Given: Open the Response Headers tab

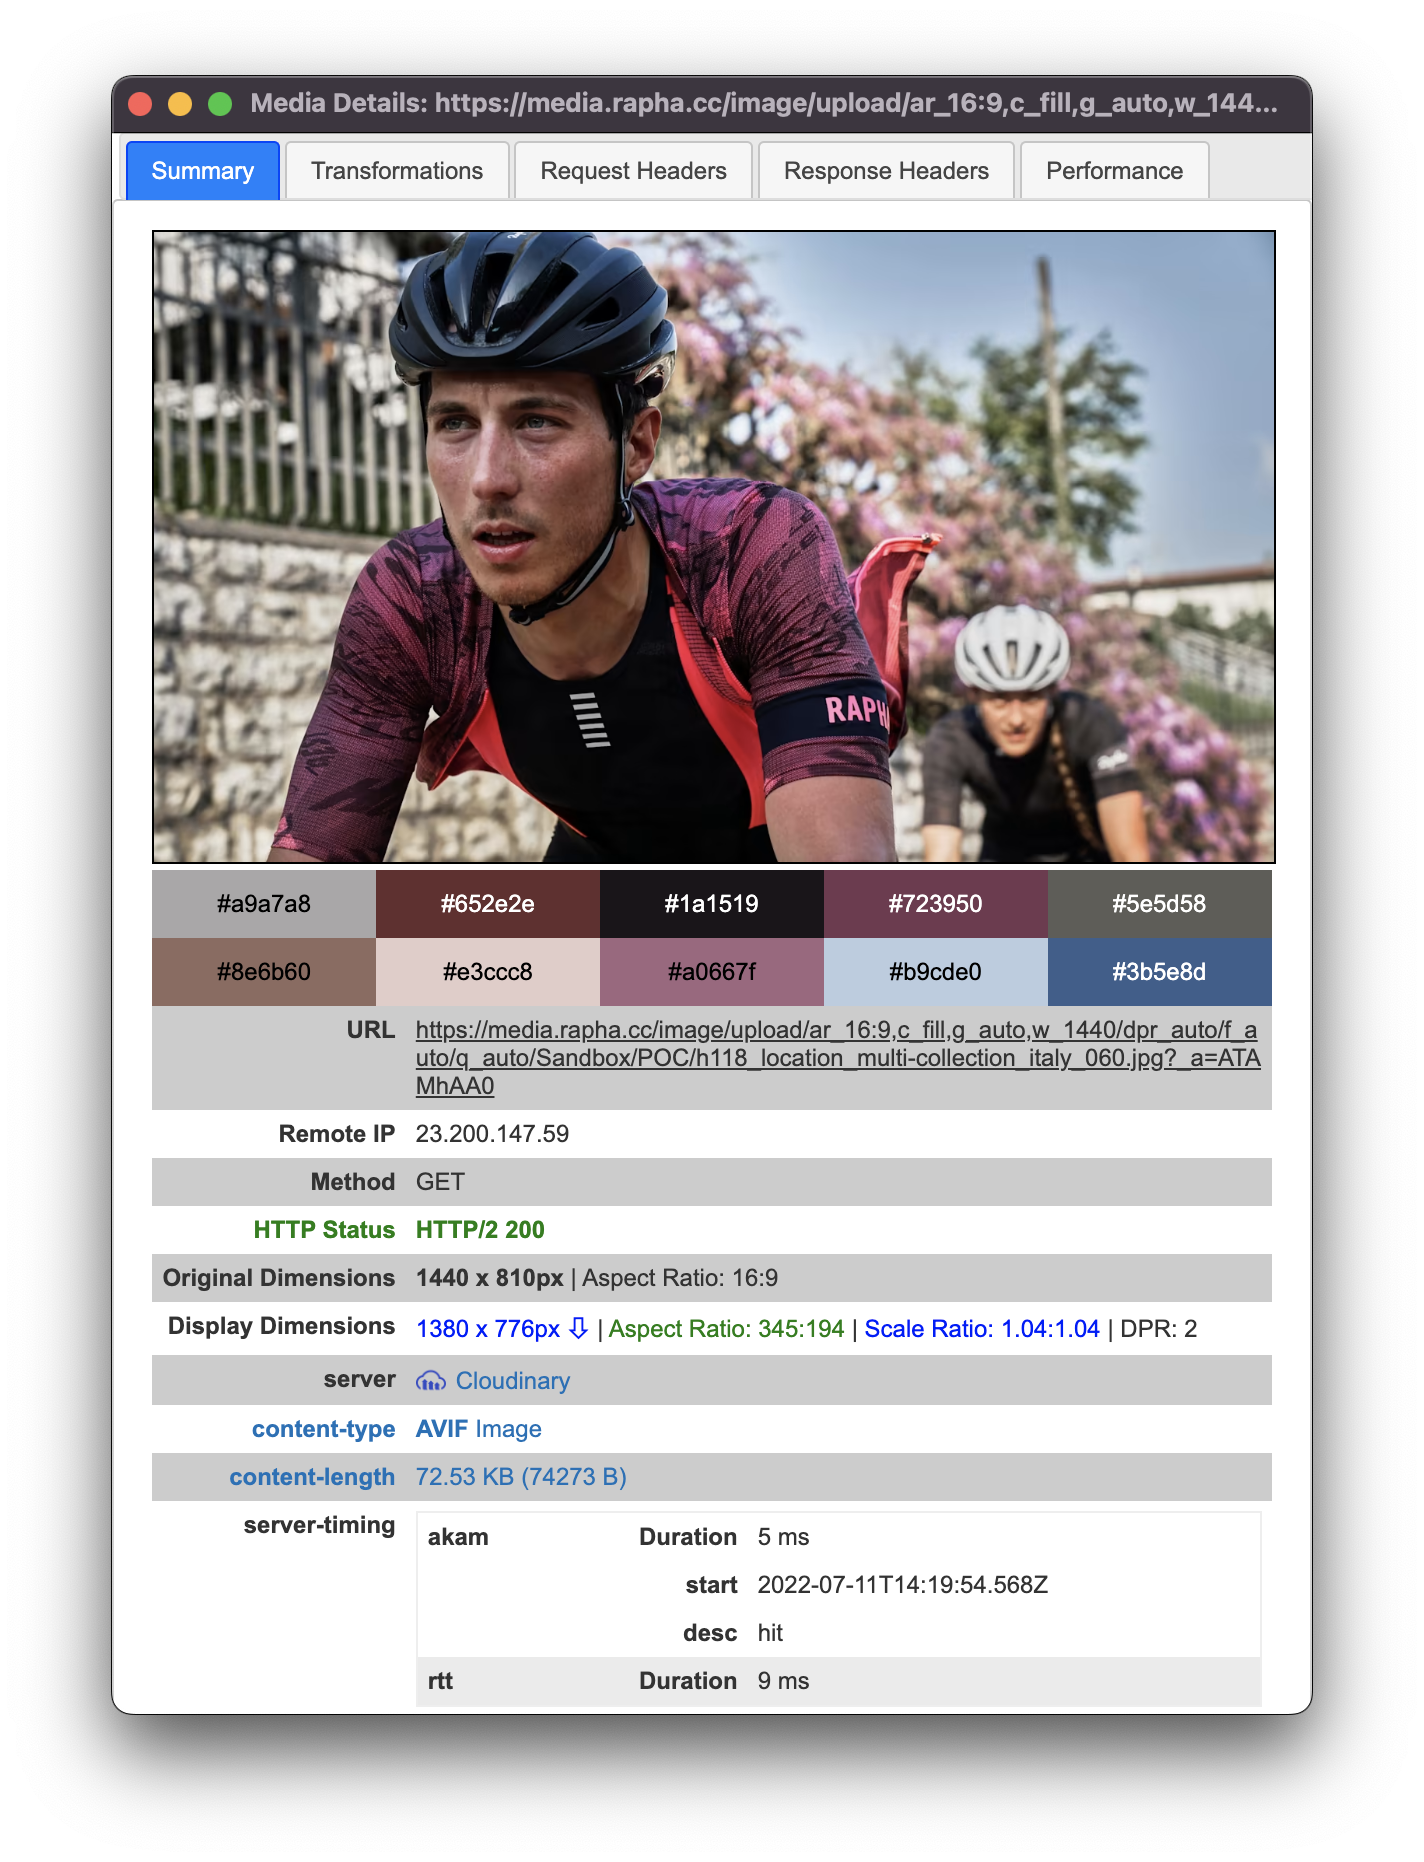Looking at the screenshot, I should click(x=886, y=171).
